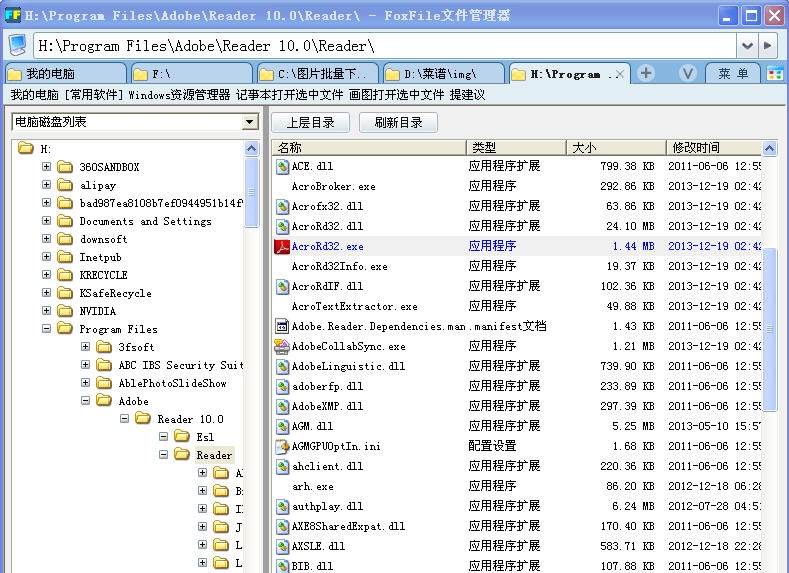Click the 我的电脑 shortcut link
Image resolution: width=789 pixels, height=573 pixels.
pos(34,95)
